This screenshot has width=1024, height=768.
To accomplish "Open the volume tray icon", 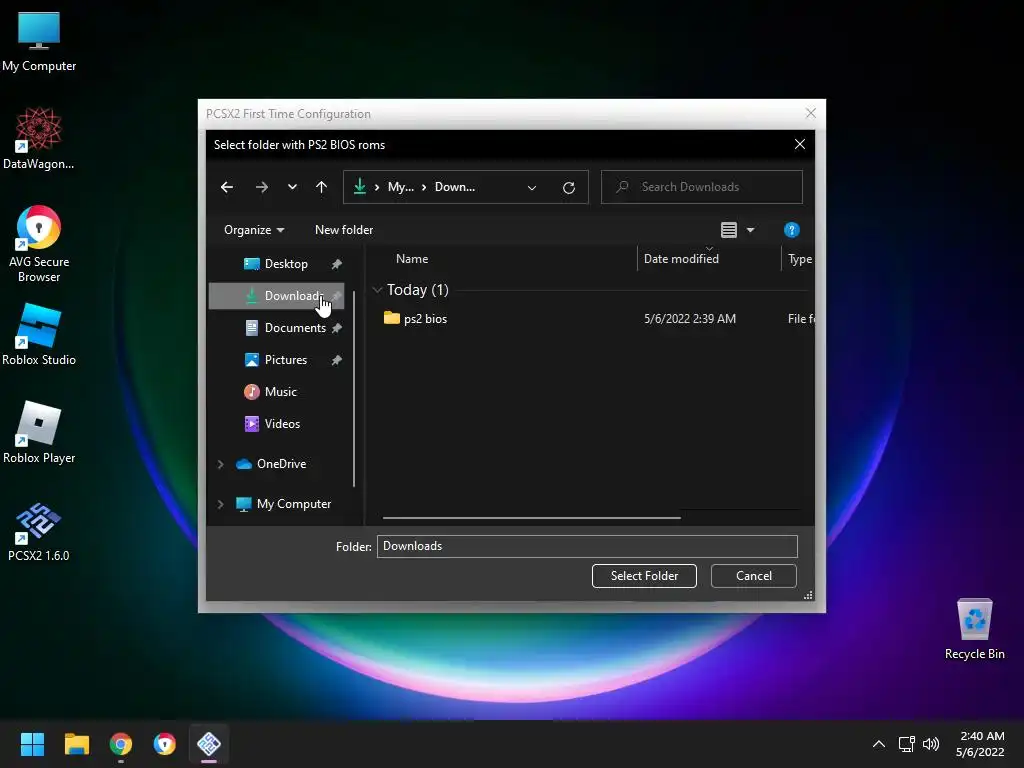I will [x=931, y=744].
